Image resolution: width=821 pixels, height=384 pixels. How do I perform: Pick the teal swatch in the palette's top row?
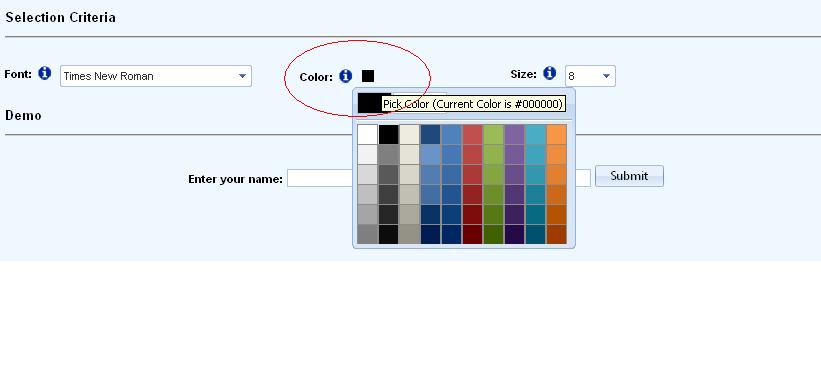[535, 134]
